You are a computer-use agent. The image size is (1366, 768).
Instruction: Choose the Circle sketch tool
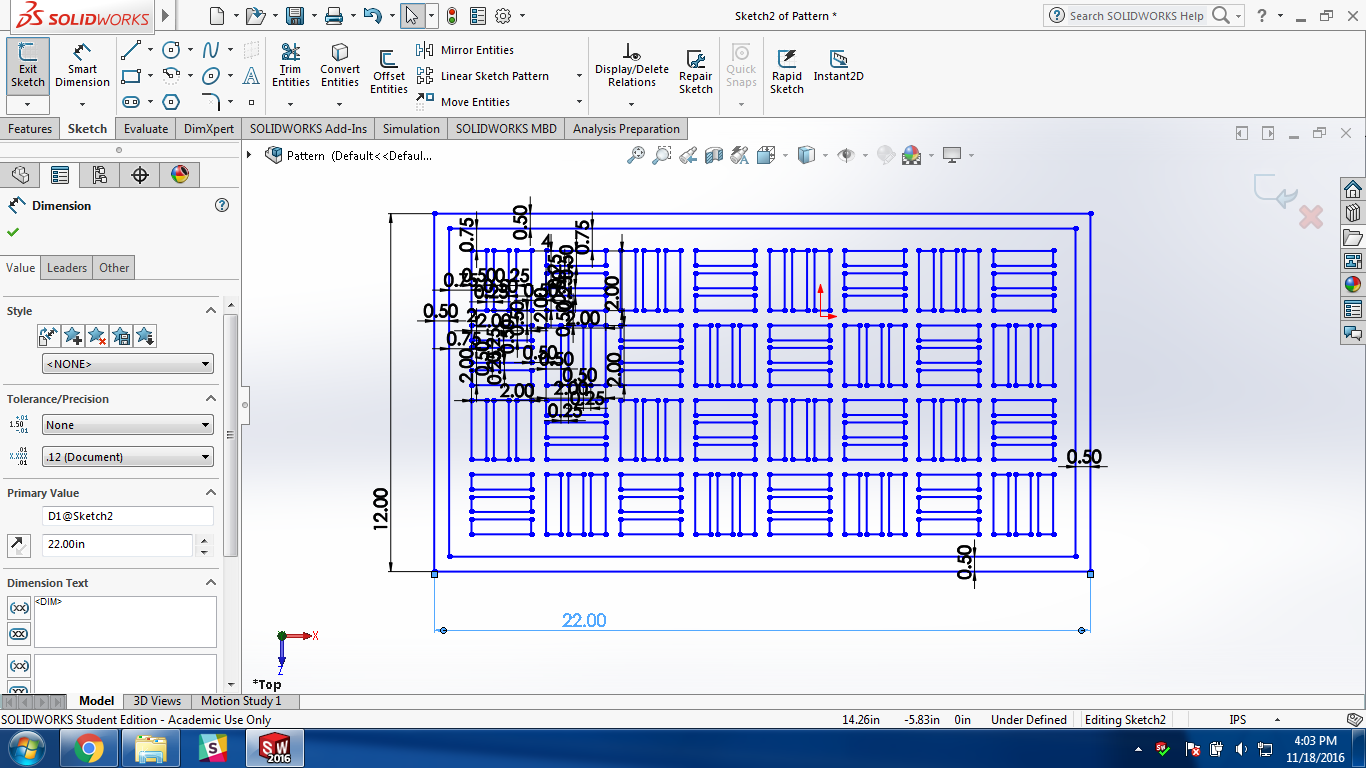pyautogui.click(x=171, y=49)
